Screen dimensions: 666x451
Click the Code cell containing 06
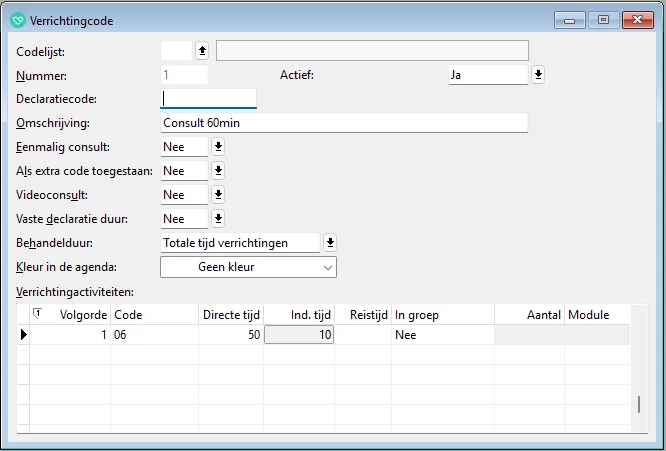[154, 336]
